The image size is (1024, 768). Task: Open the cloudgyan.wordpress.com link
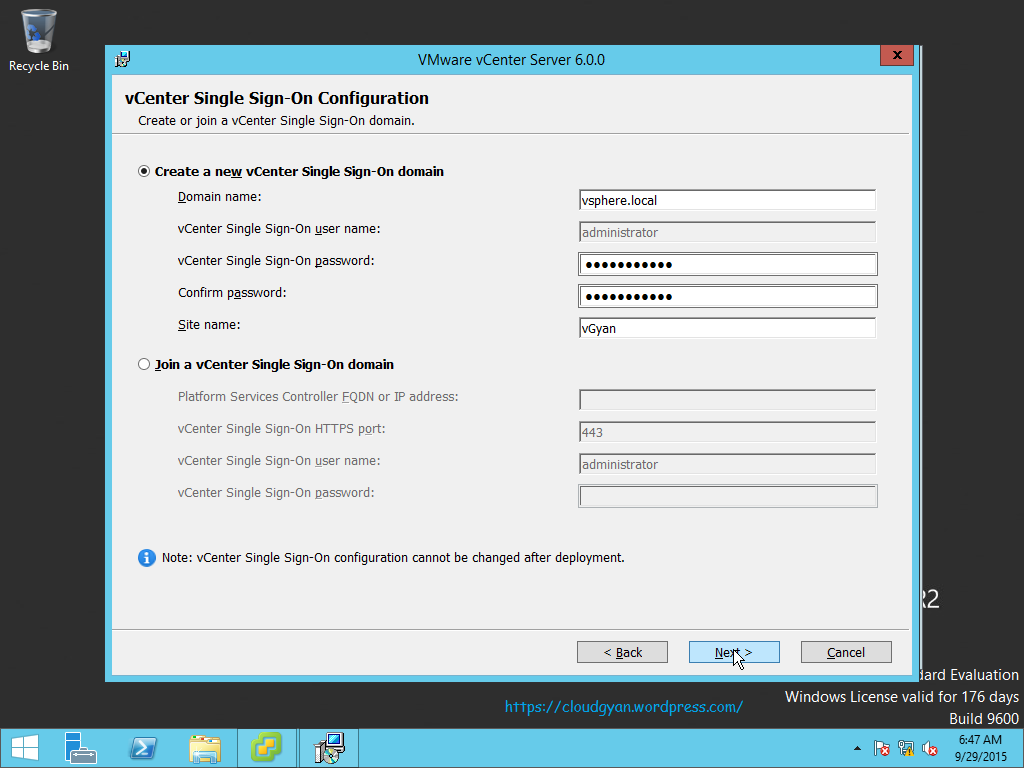coord(624,706)
